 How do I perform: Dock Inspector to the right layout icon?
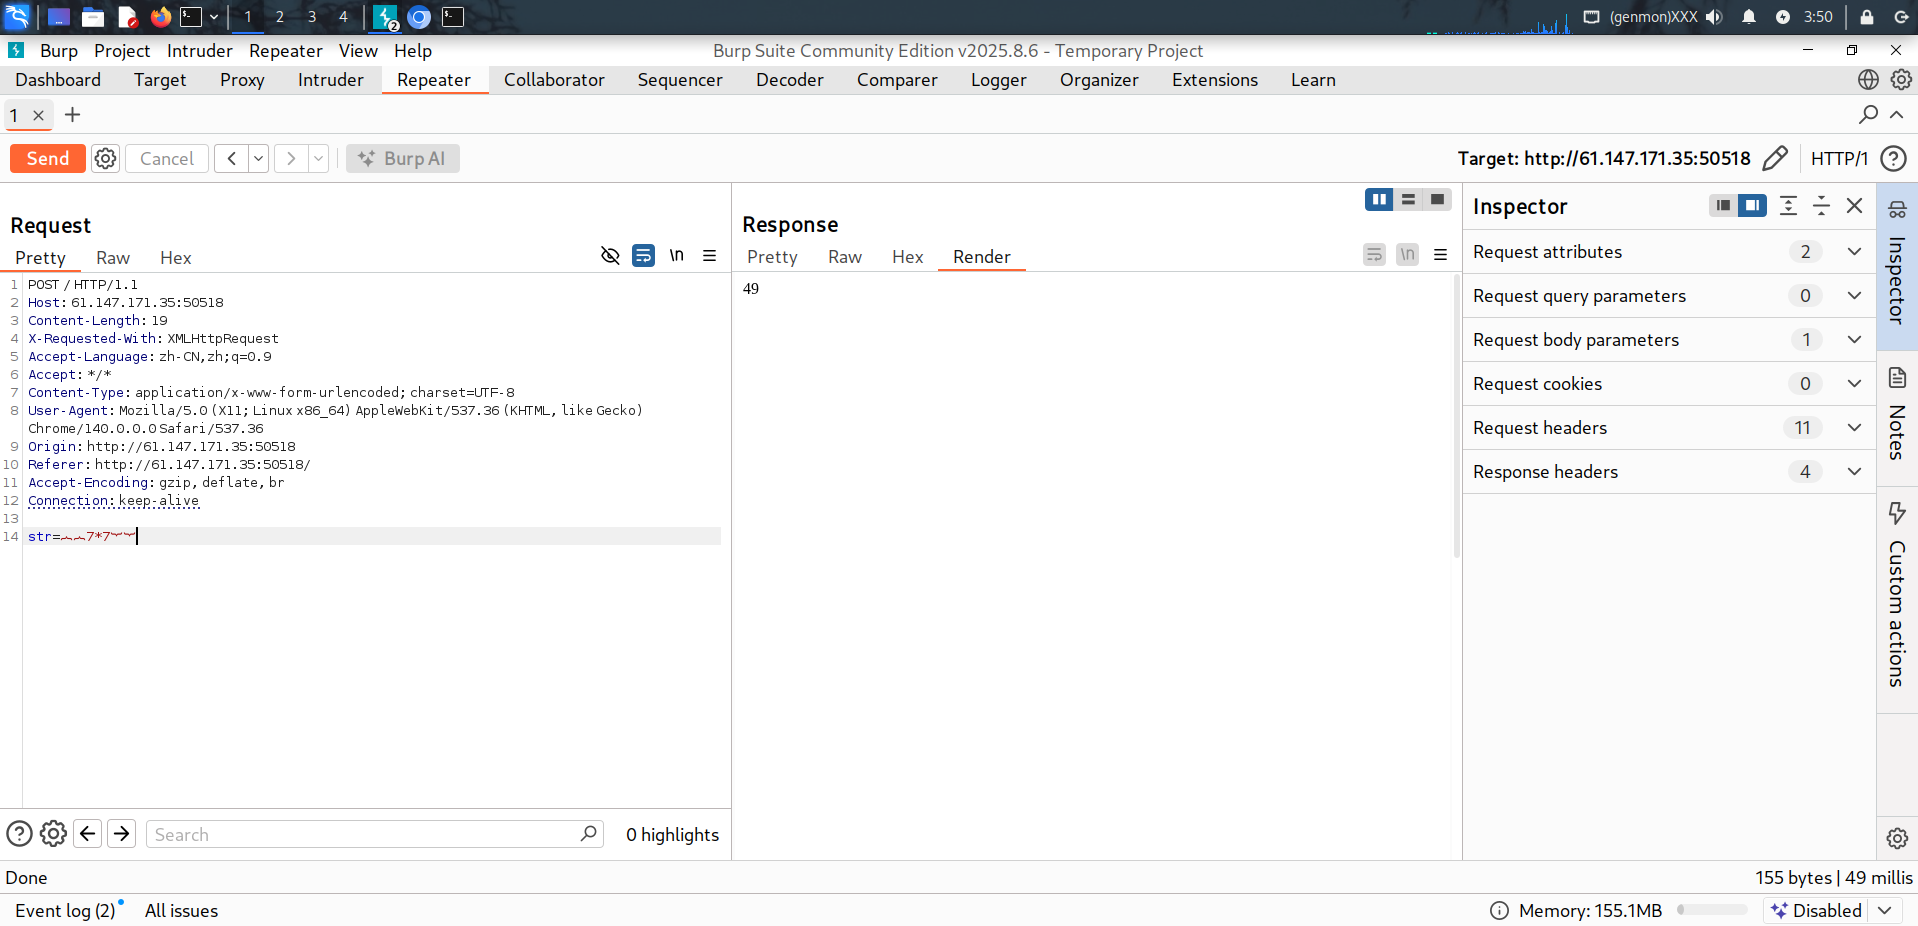tap(1752, 205)
